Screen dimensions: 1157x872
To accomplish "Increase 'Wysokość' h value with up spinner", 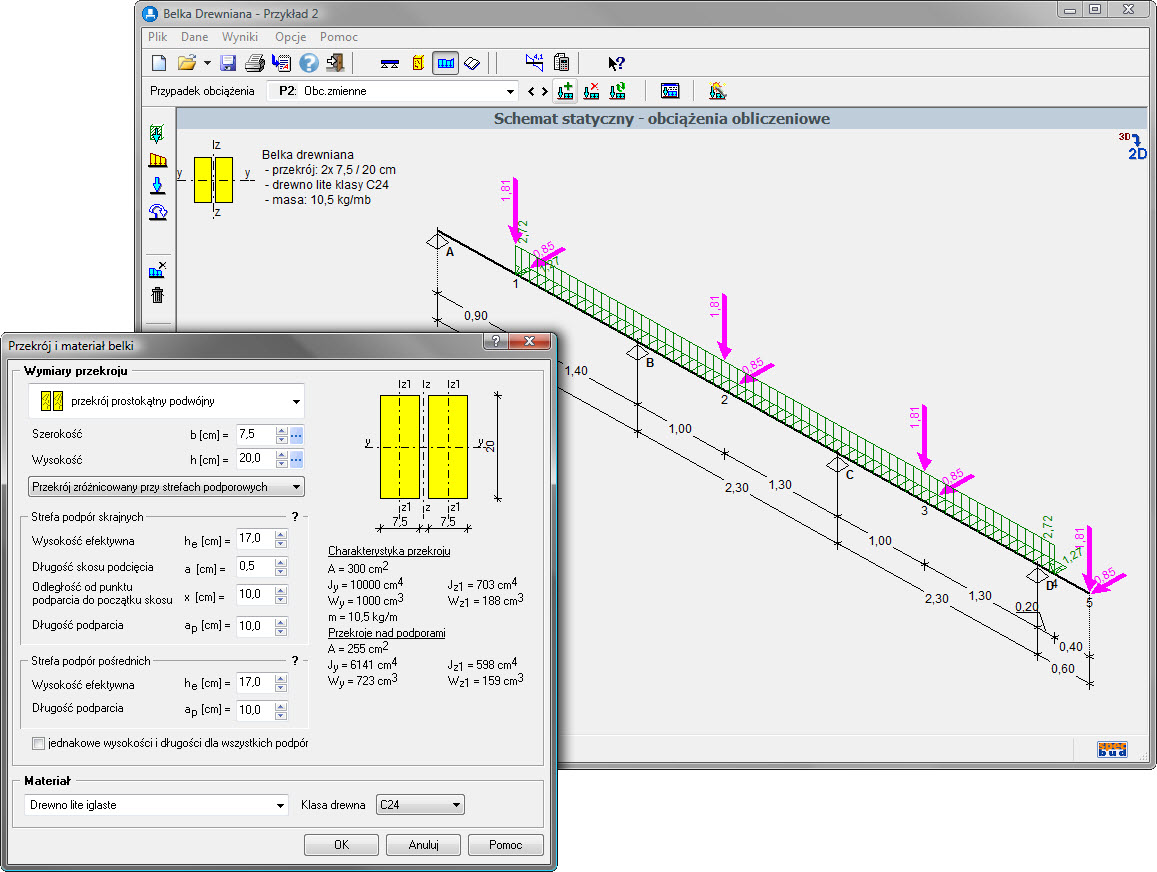I will pos(282,454).
